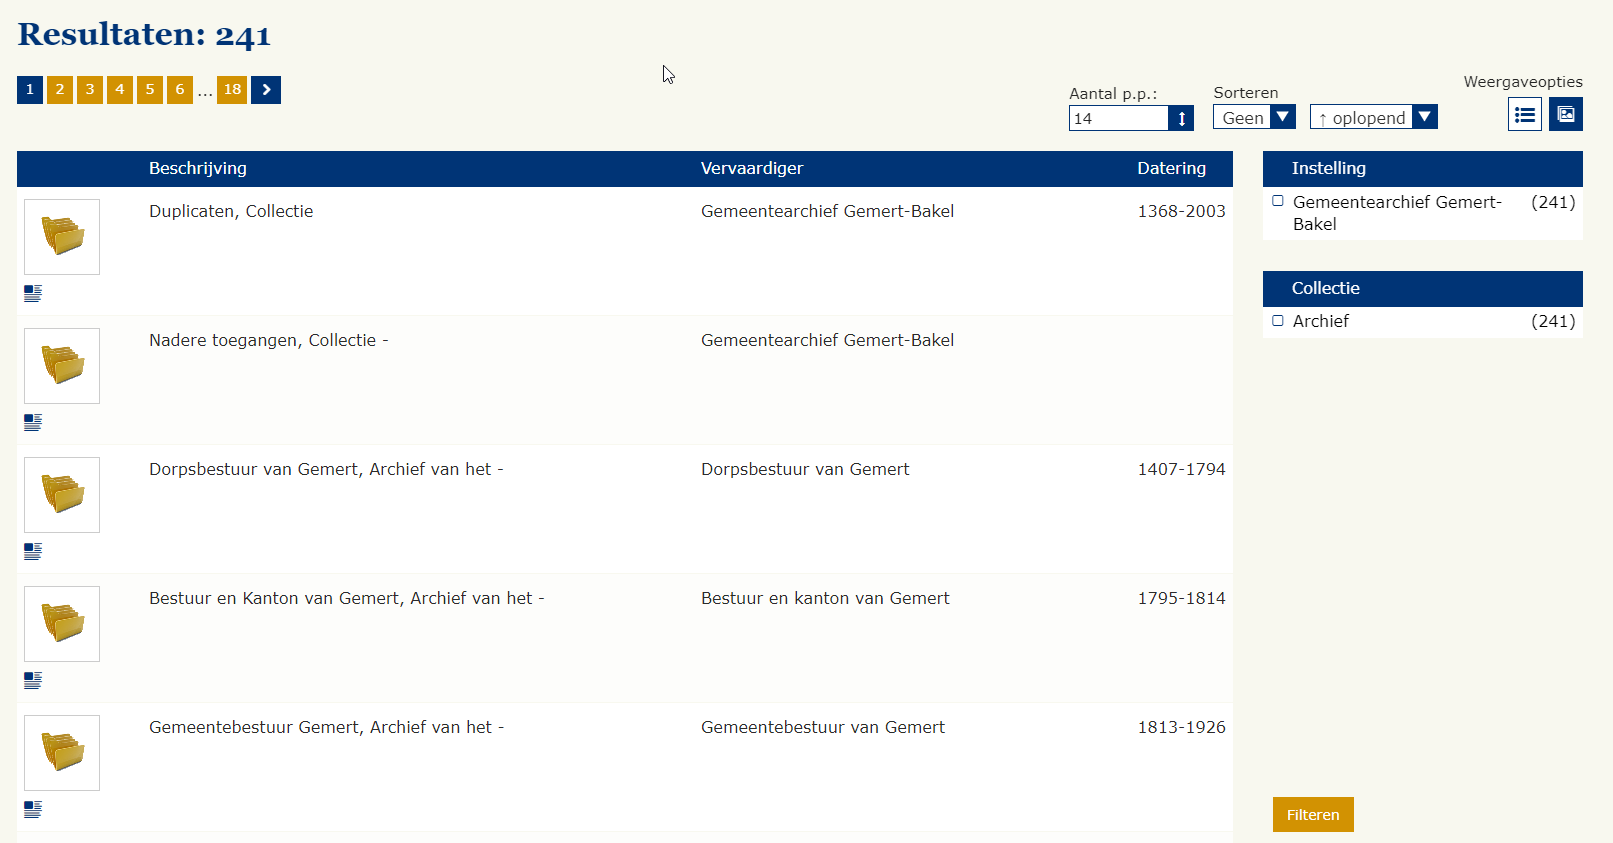
Task: Open the oplopend sort order dropdown
Action: [x=1374, y=117]
